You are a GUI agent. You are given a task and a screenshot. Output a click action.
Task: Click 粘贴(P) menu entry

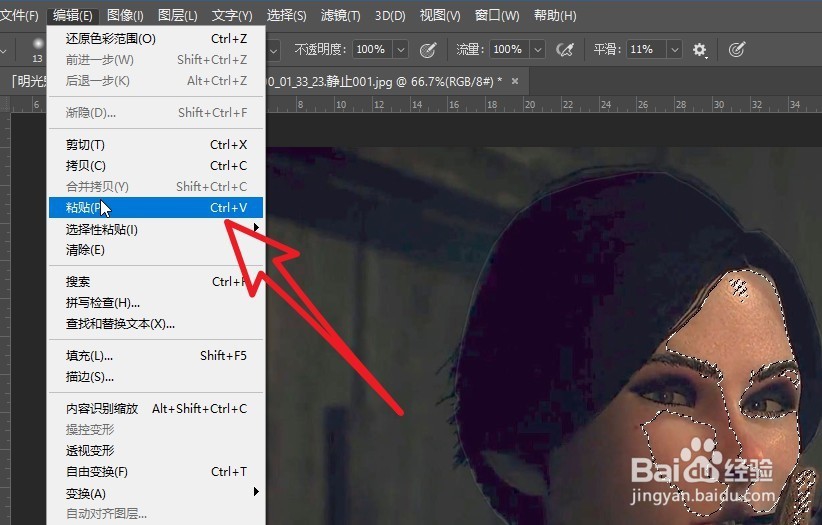(x=156, y=208)
